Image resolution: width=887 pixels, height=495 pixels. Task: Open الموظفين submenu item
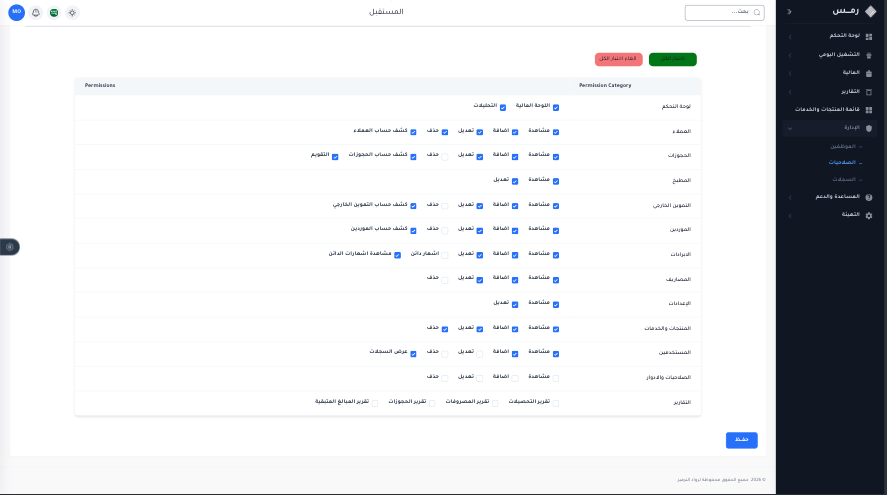click(843, 147)
